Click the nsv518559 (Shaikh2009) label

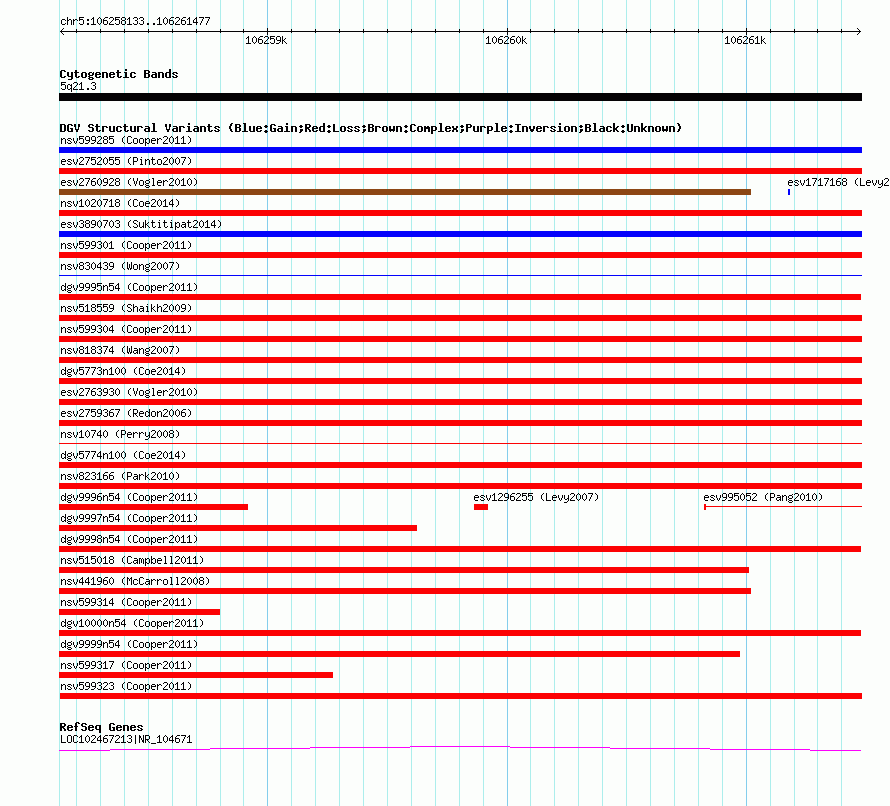click(126, 308)
